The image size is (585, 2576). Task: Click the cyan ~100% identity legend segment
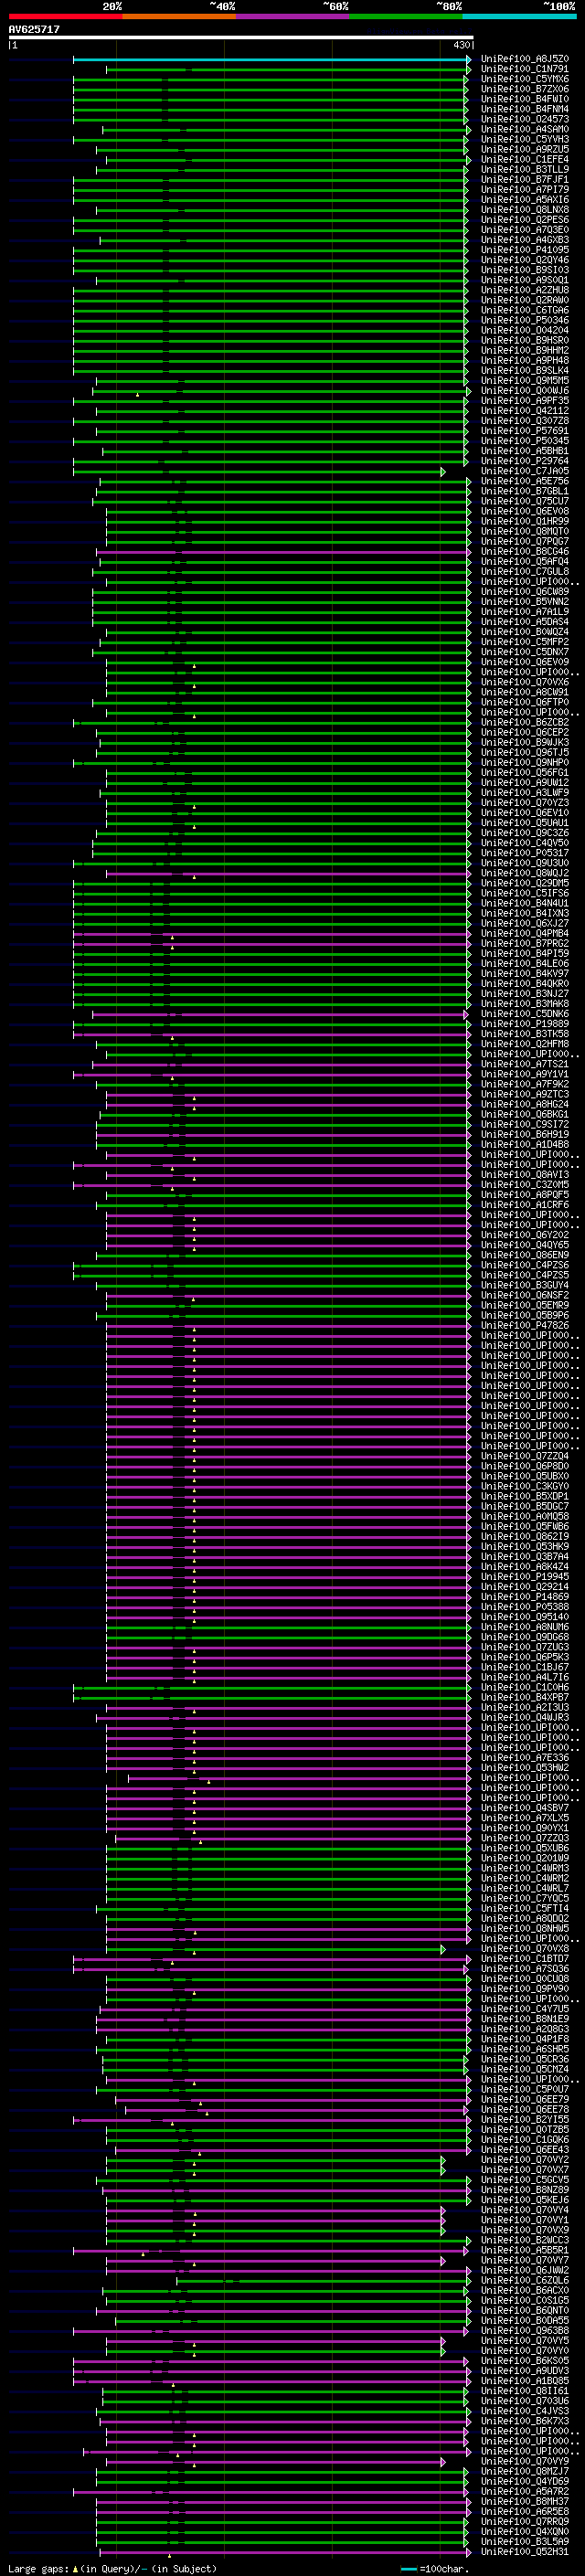click(519, 16)
